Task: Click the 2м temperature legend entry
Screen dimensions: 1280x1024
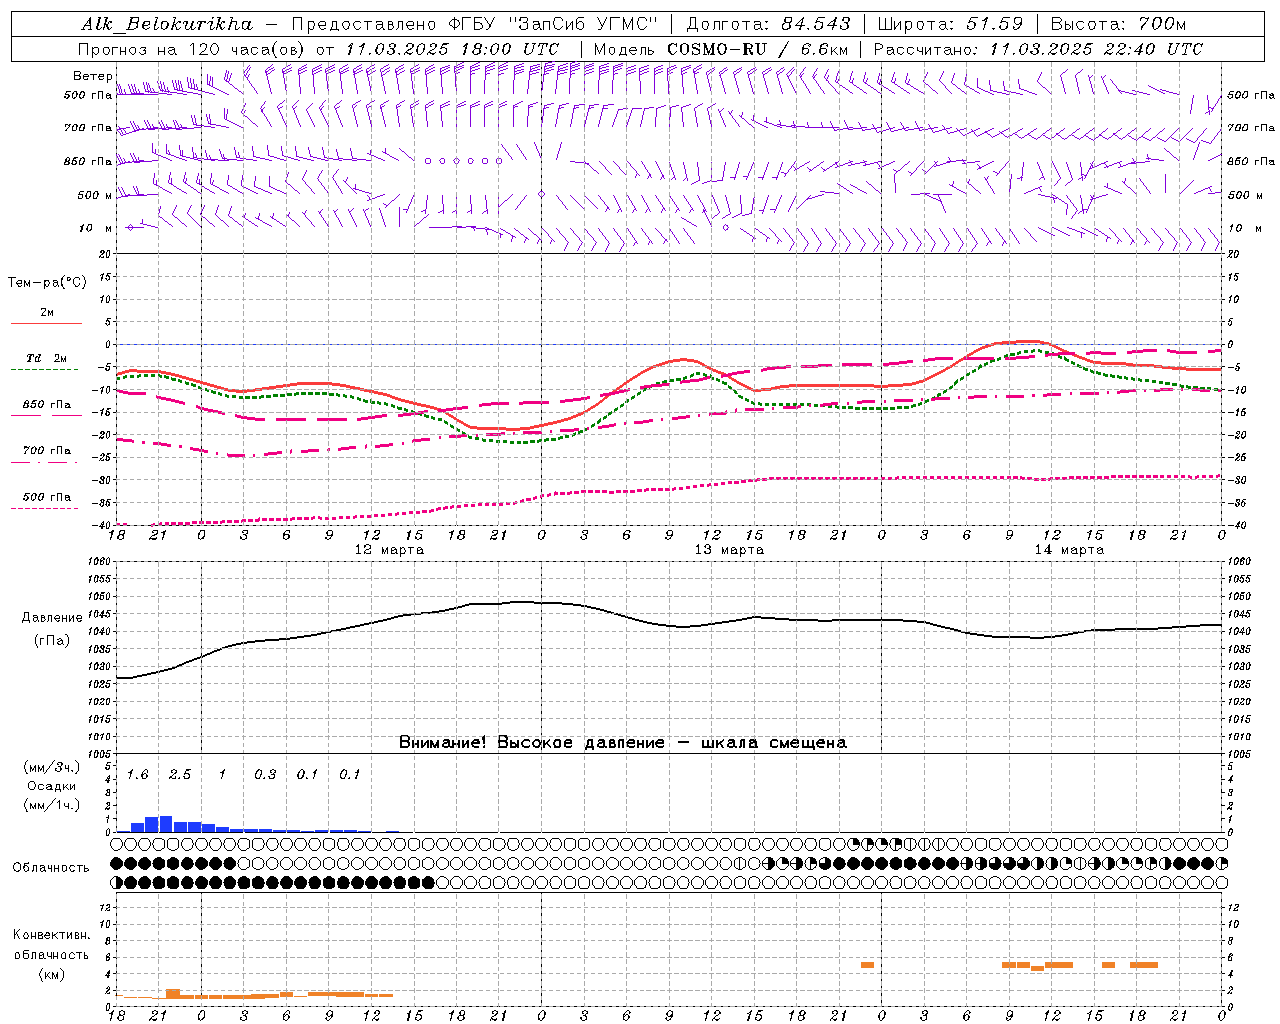Action: 47,313
